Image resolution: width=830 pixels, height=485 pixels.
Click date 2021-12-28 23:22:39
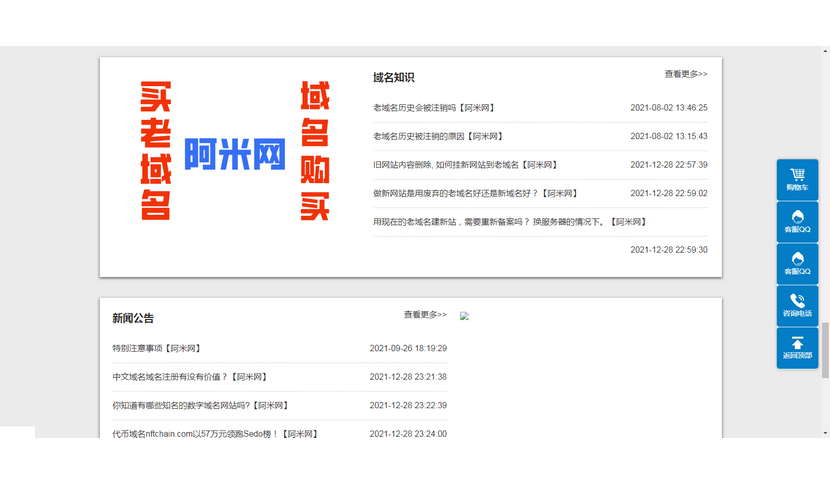[x=408, y=406]
